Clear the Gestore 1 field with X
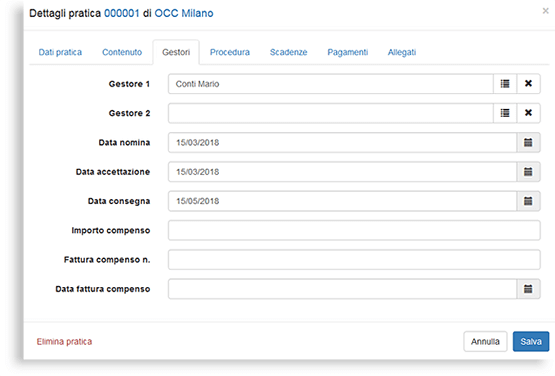Viewport: 555px width, 376px height. coord(528,84)
